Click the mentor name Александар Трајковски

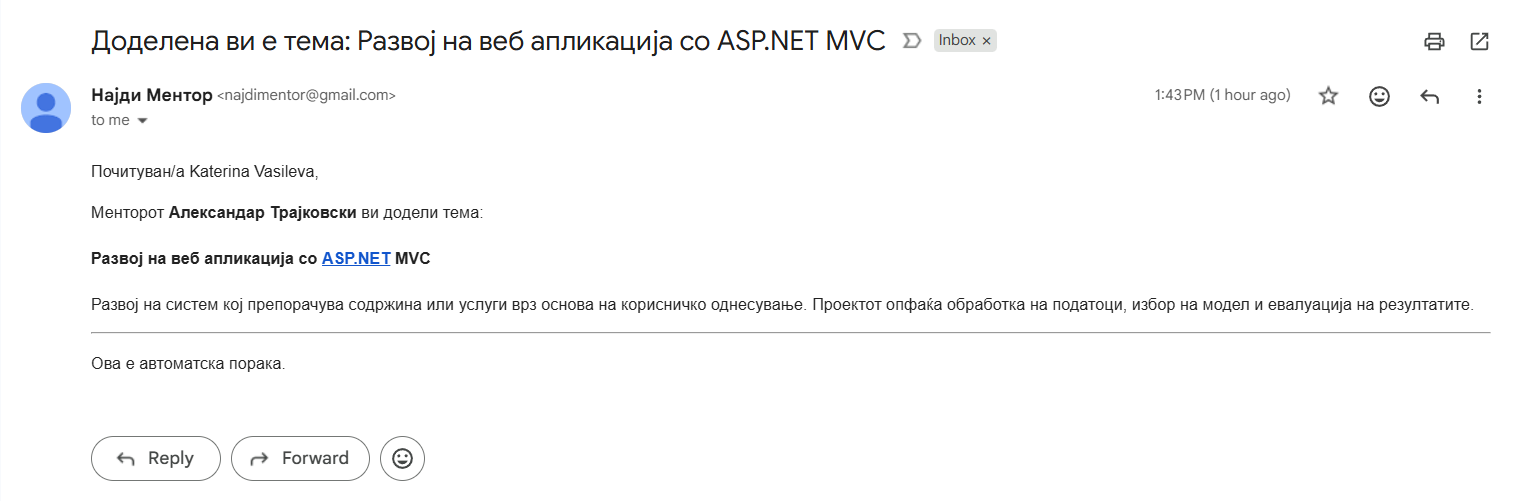pyautogui.click(x=262, y=213)
